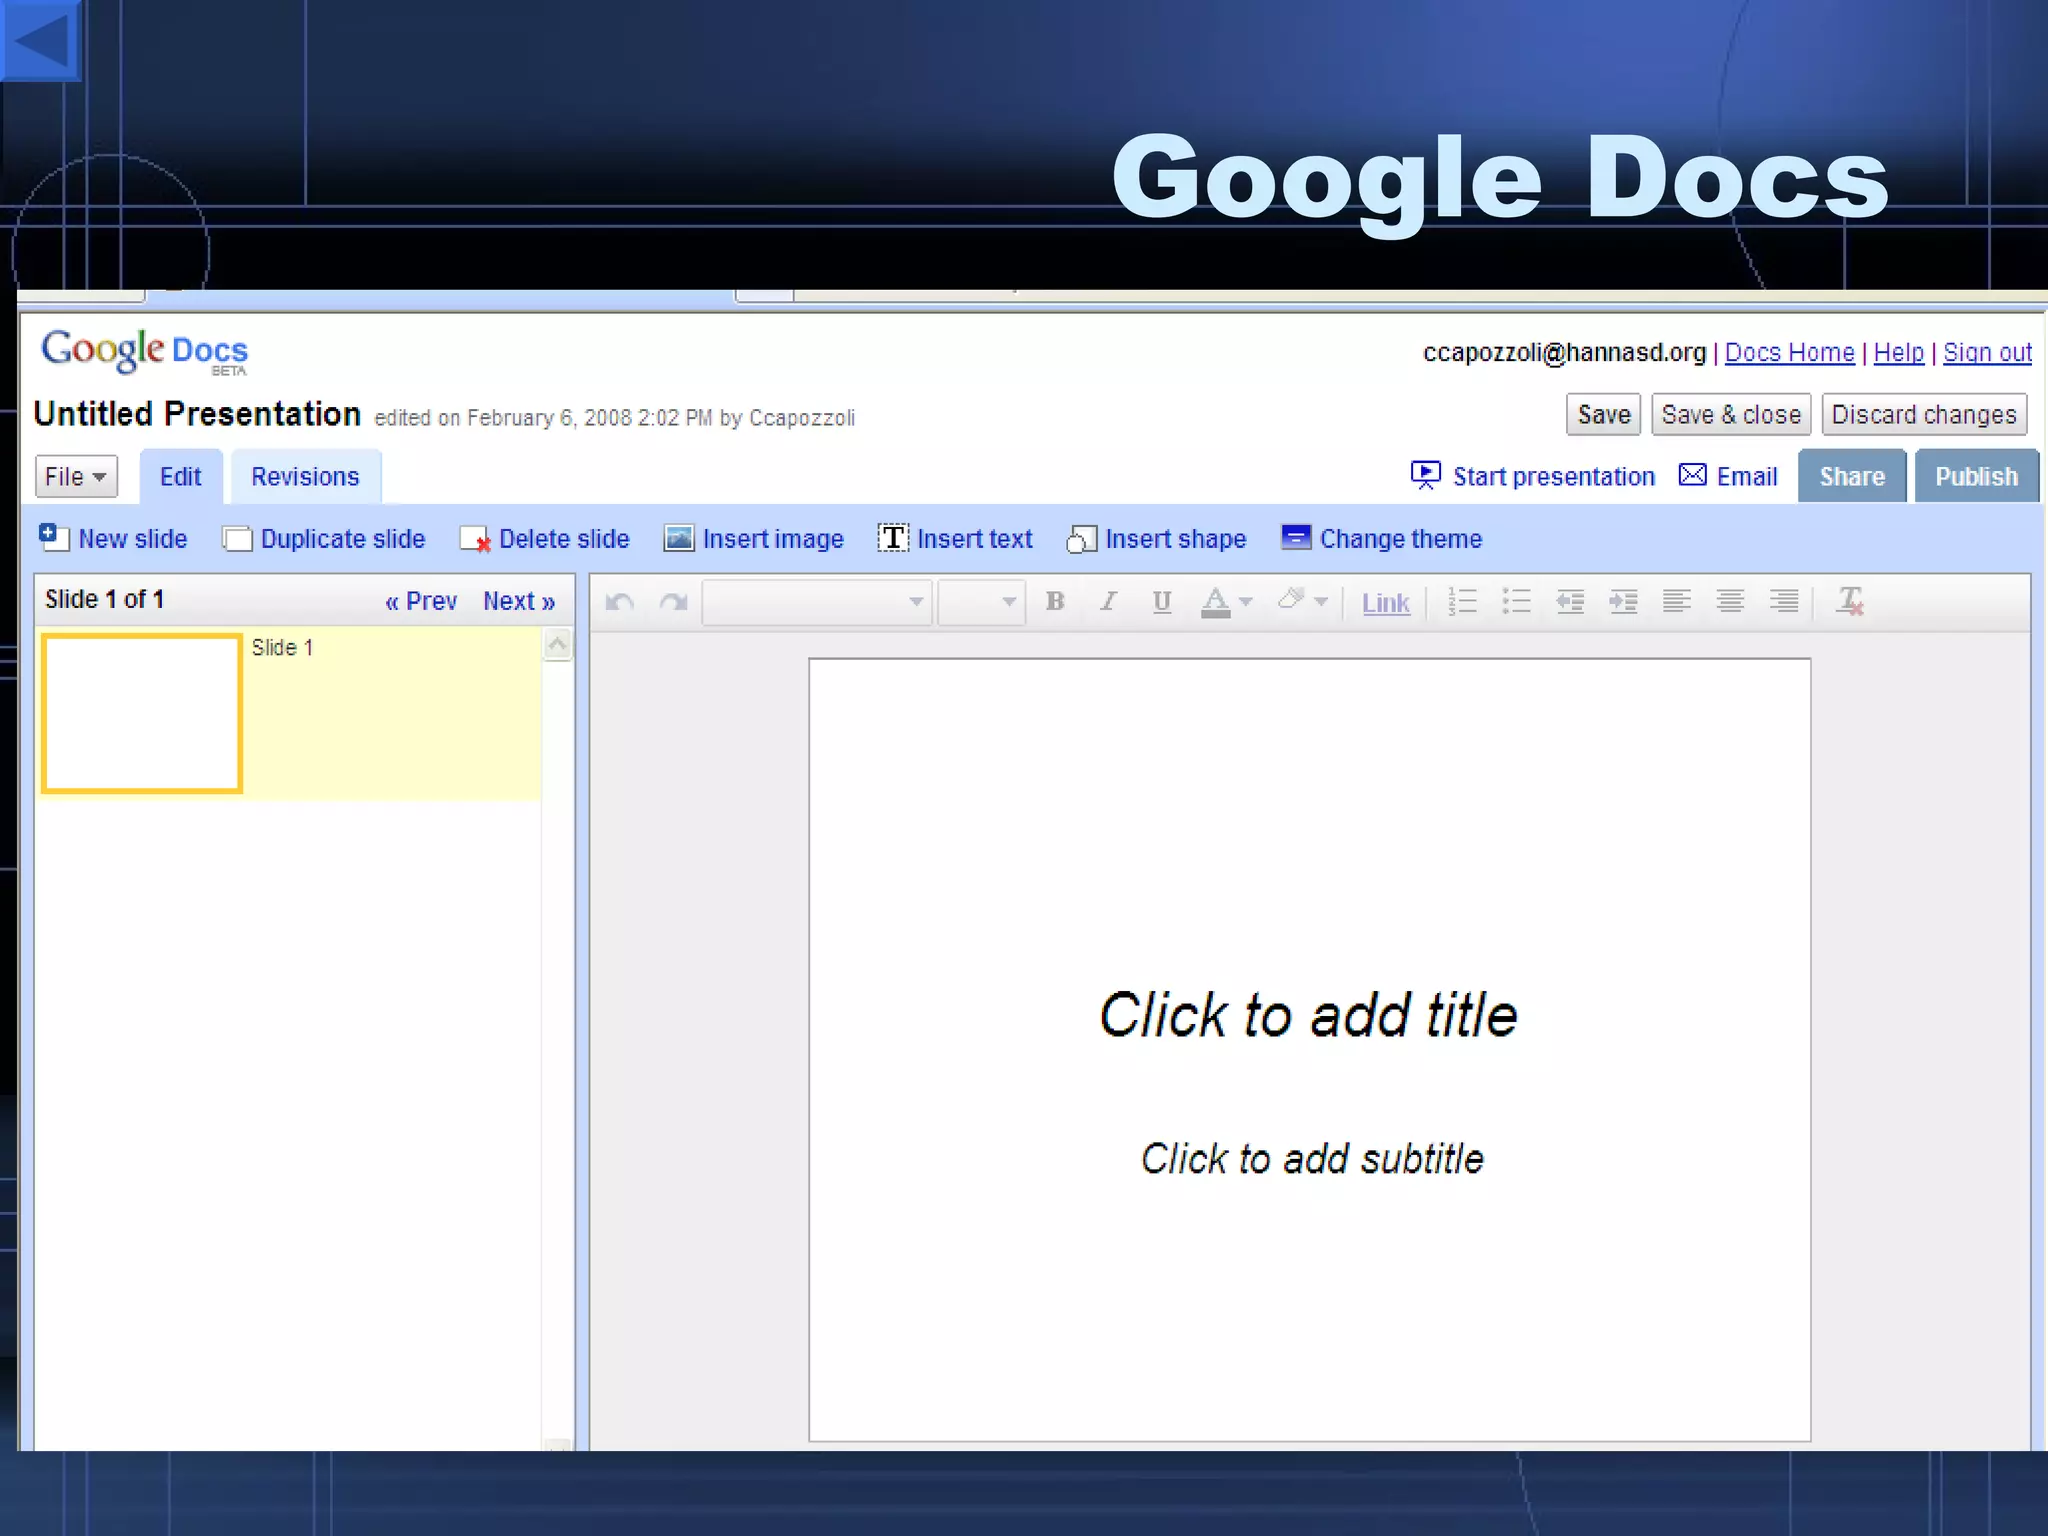Open the Publish tab
This screenshot has height=1536, width=2048.
pos(1976,477)
